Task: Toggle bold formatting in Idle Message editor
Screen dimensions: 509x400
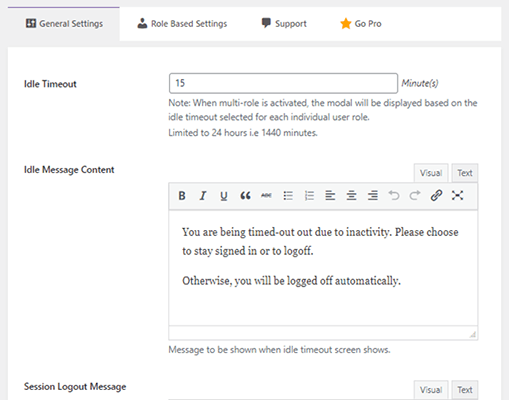Action: 182,196
